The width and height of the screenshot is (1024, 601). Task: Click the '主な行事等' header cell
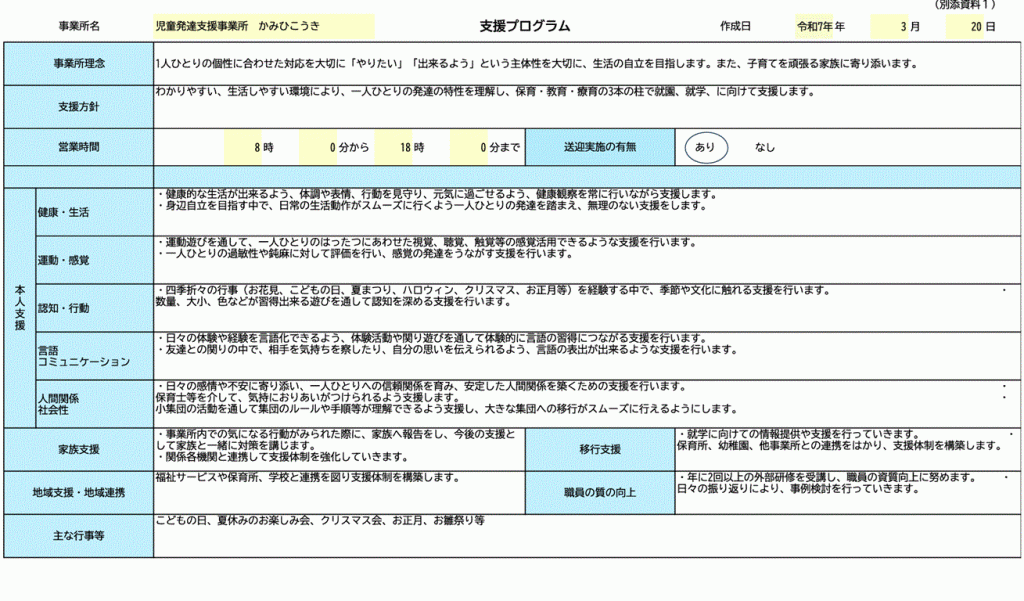[x=79, y=536]
